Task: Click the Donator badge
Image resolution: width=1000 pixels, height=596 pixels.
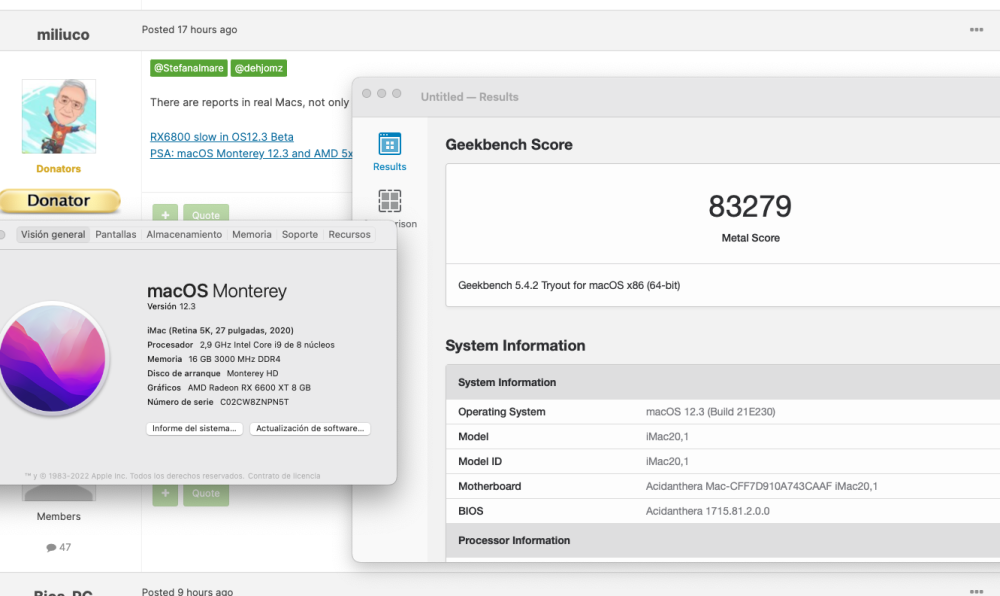Action: (x=59, y=200)
